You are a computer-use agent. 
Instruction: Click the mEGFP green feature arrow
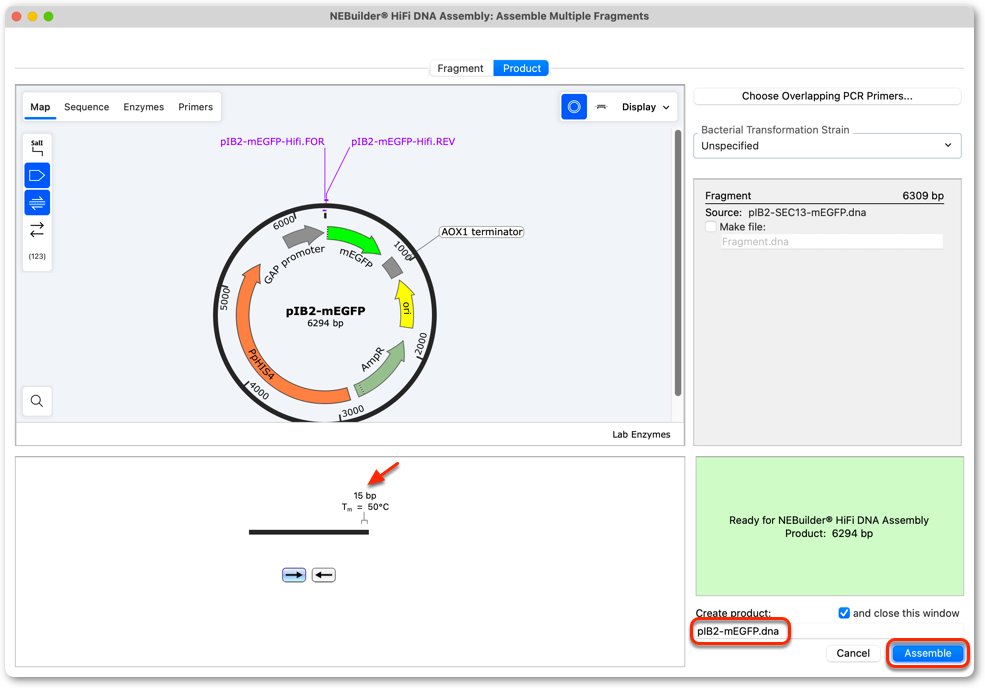(x=354, y=240)
